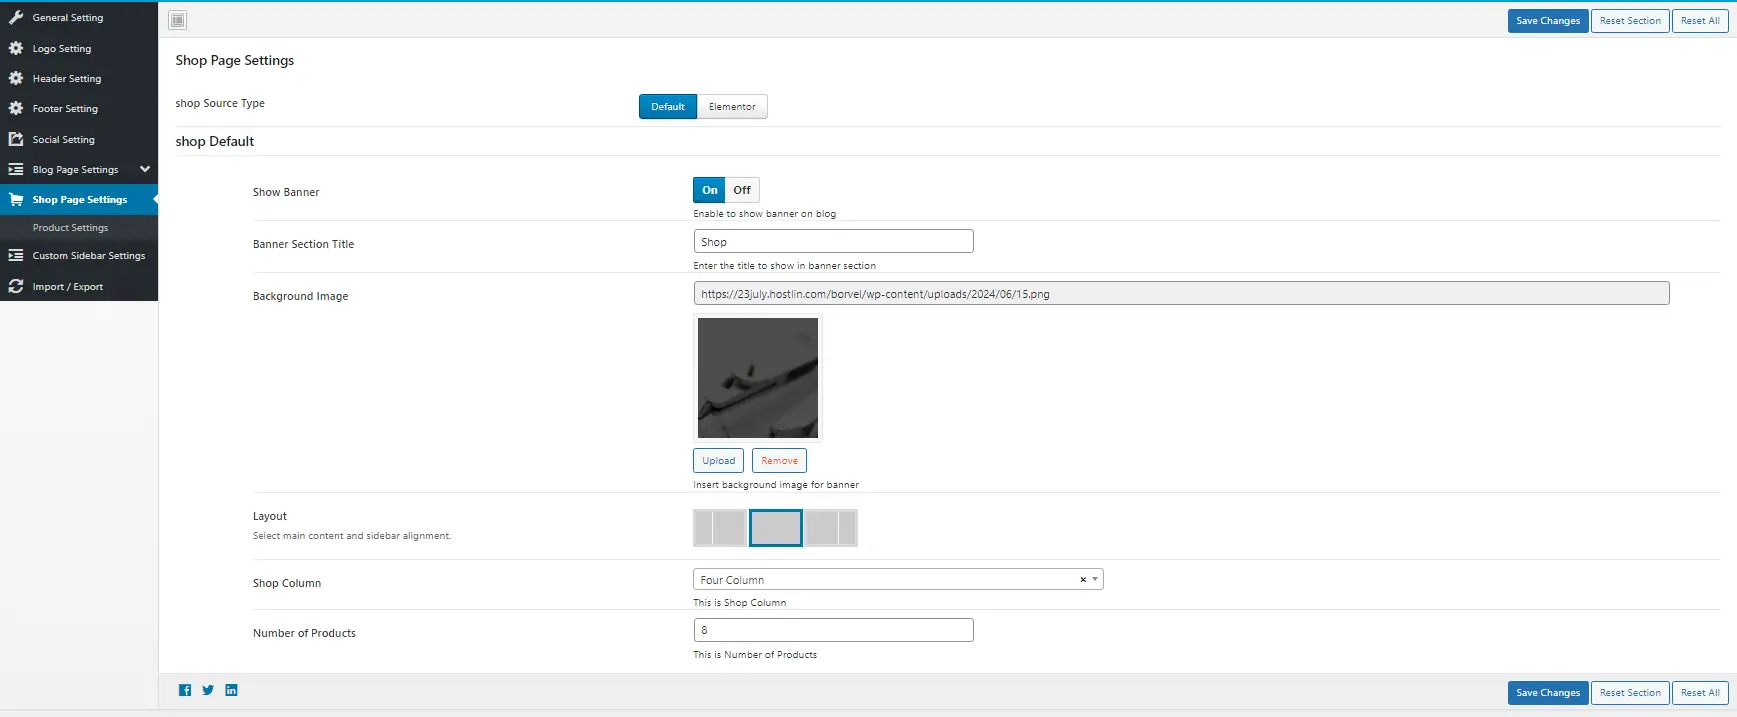Switch Show Banner to On
Viewport: 1737px width, 717px height.
click(x=709, y=190)
